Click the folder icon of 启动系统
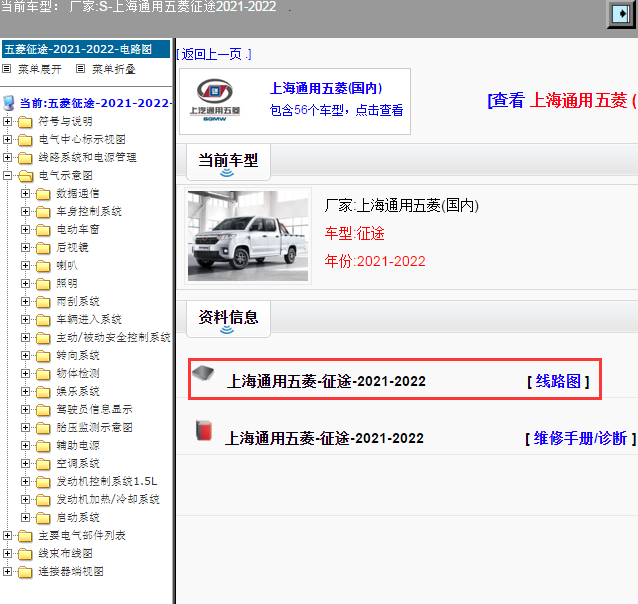This screenshot has height=604, width=638. point(43,518)
